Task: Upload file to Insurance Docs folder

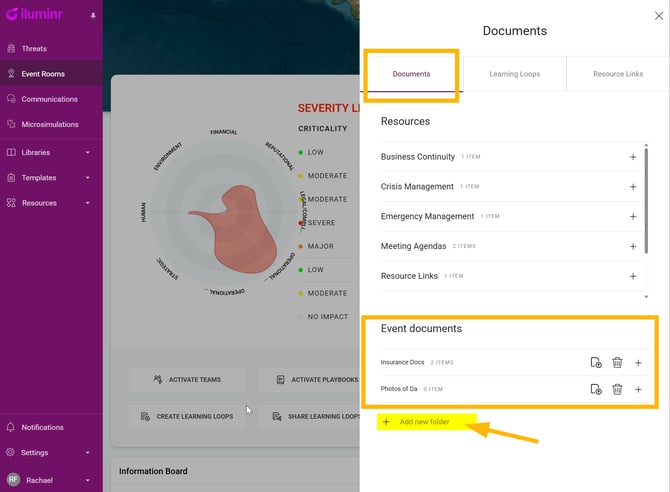Action: point(596,362)
